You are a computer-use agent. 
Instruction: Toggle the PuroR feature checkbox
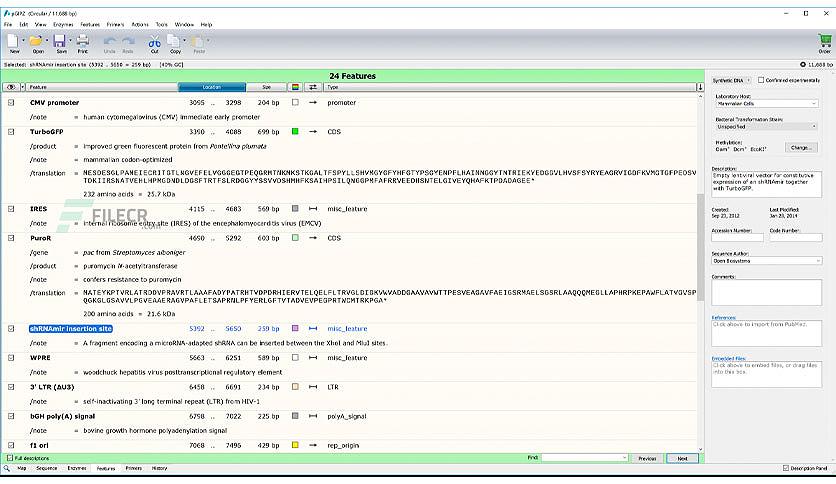(11, 238)
